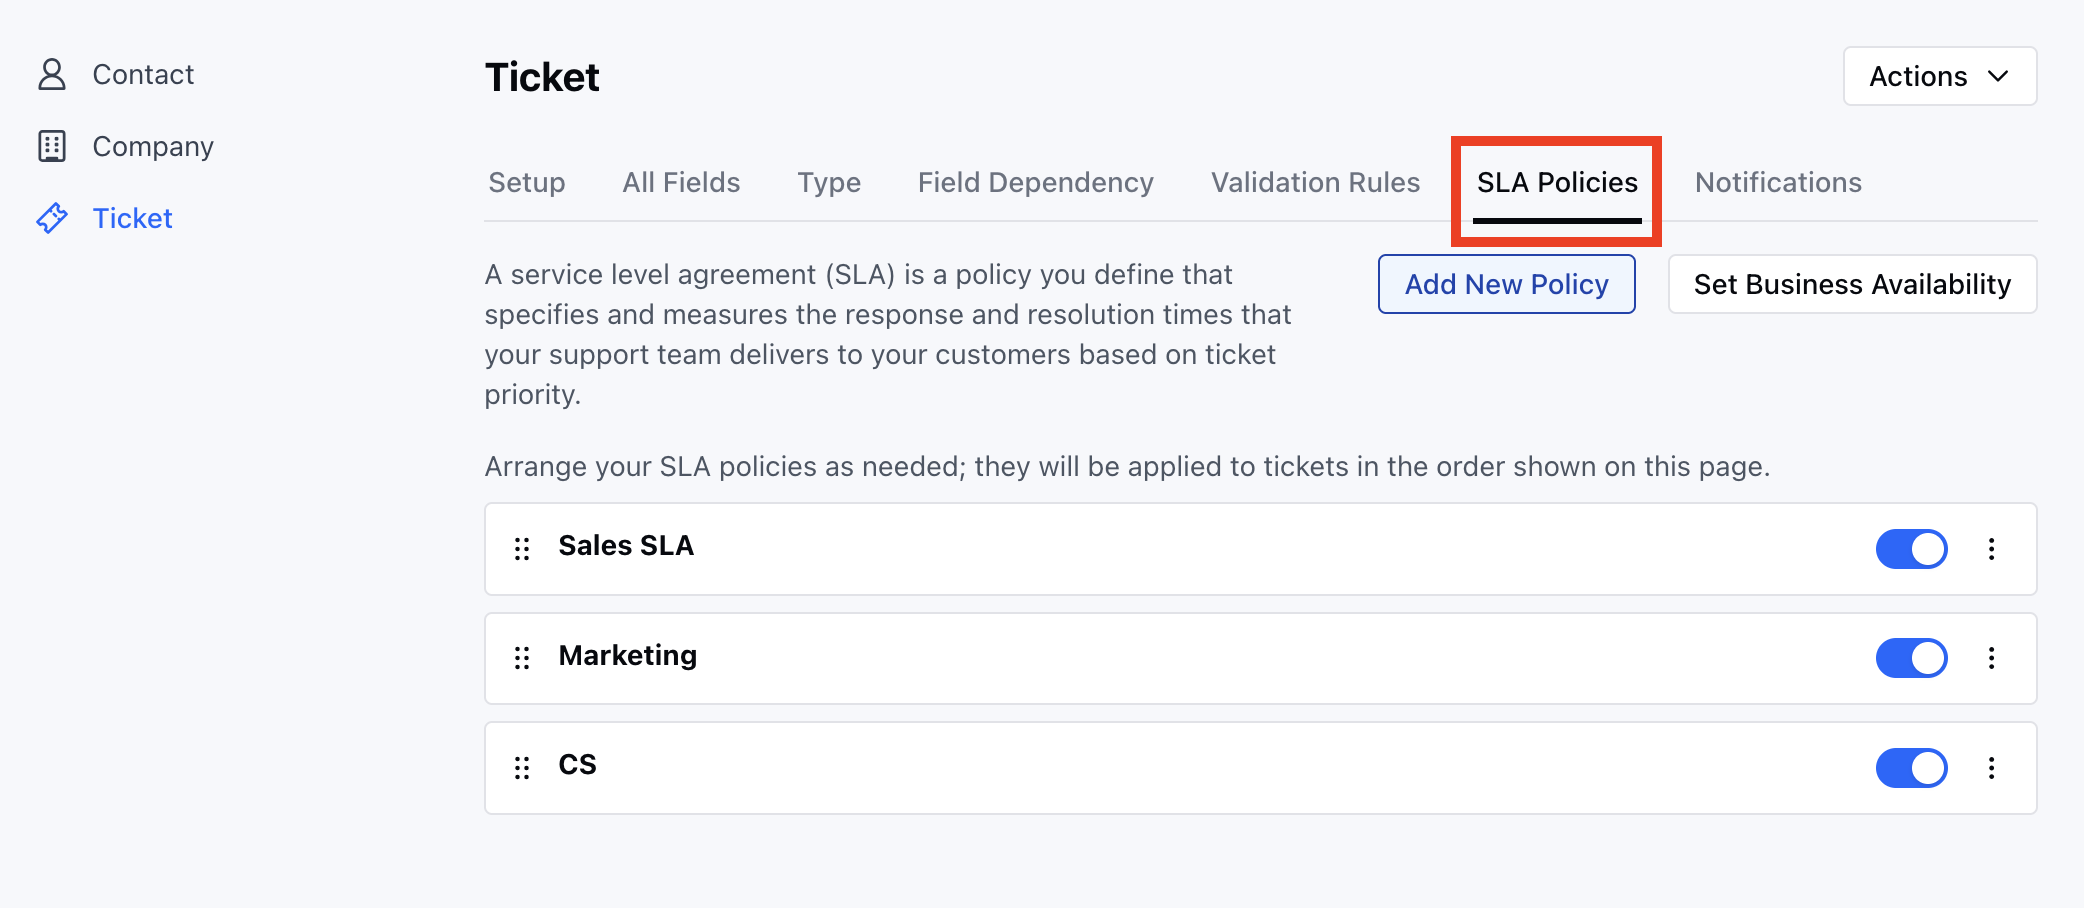Click the Ticket icon in sidebar
This screenshot has width=2084, height=908.
52,218
